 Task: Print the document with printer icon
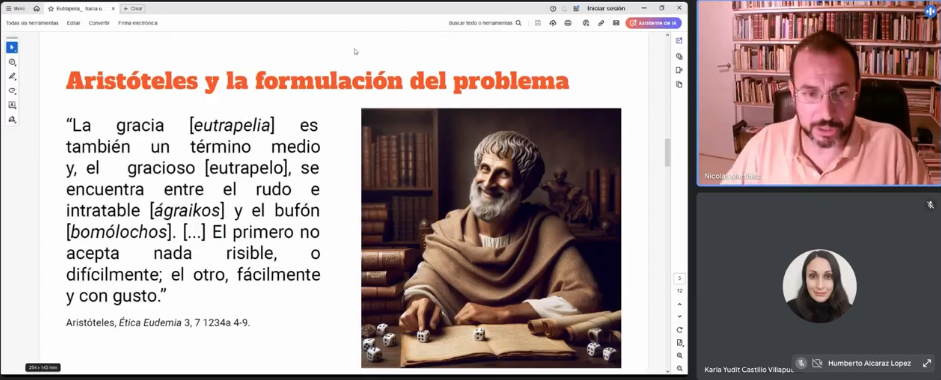pyautogui.click(x=568, y=23)
